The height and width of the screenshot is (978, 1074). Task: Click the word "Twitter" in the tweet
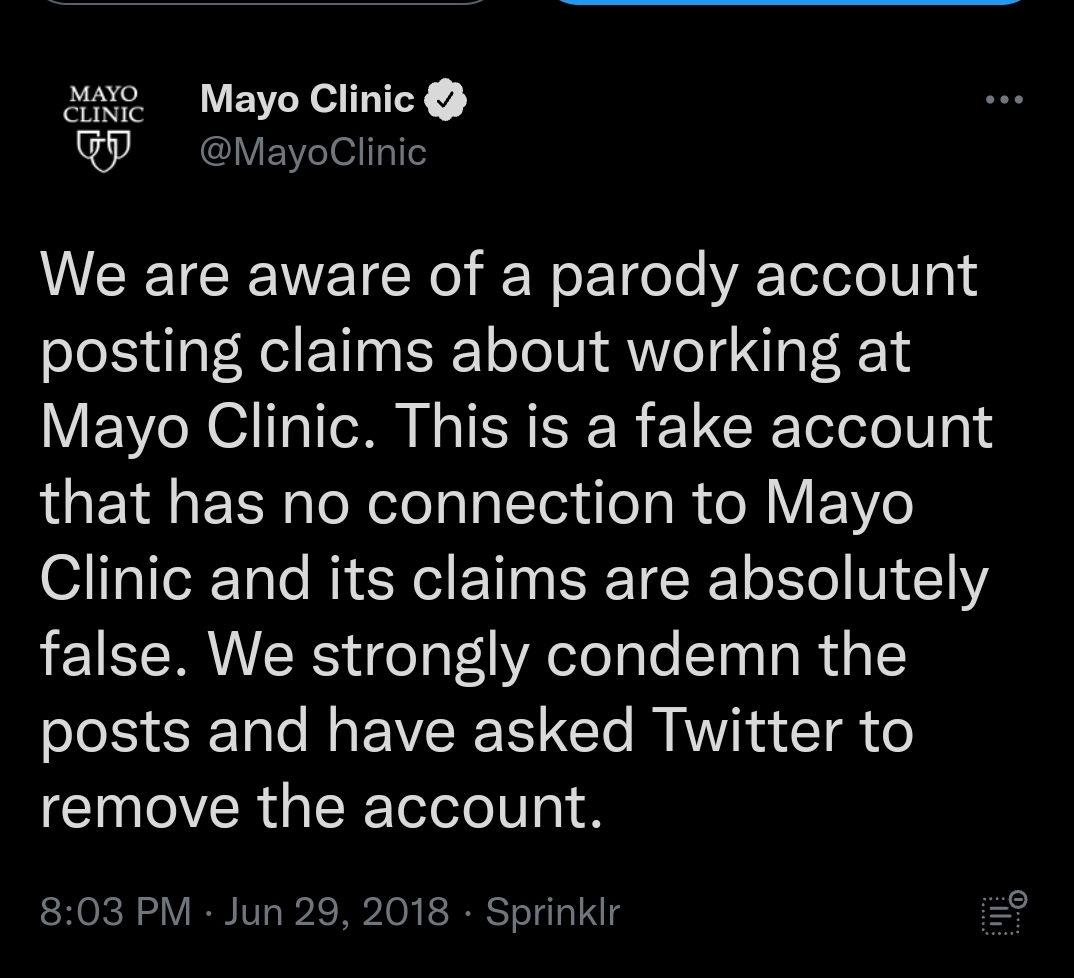[x=747, y=730]
